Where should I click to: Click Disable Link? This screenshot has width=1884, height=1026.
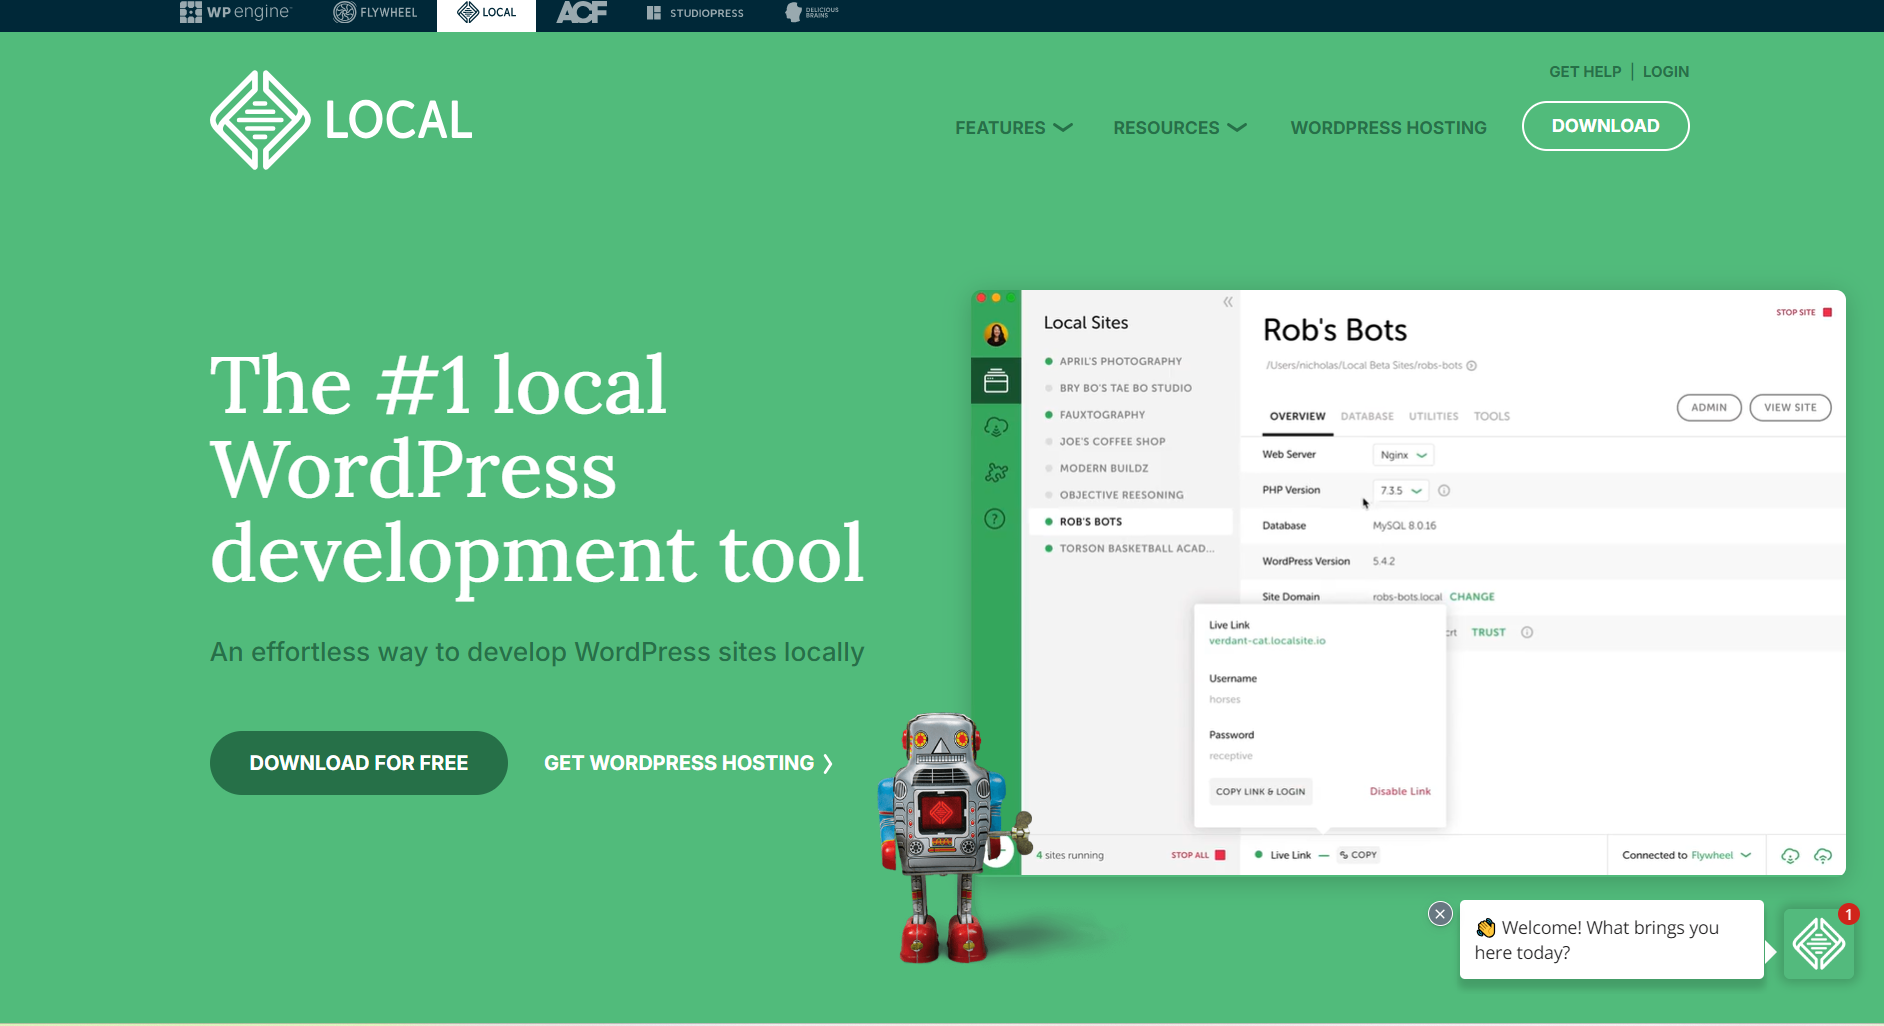click(x=1400, y=791)
